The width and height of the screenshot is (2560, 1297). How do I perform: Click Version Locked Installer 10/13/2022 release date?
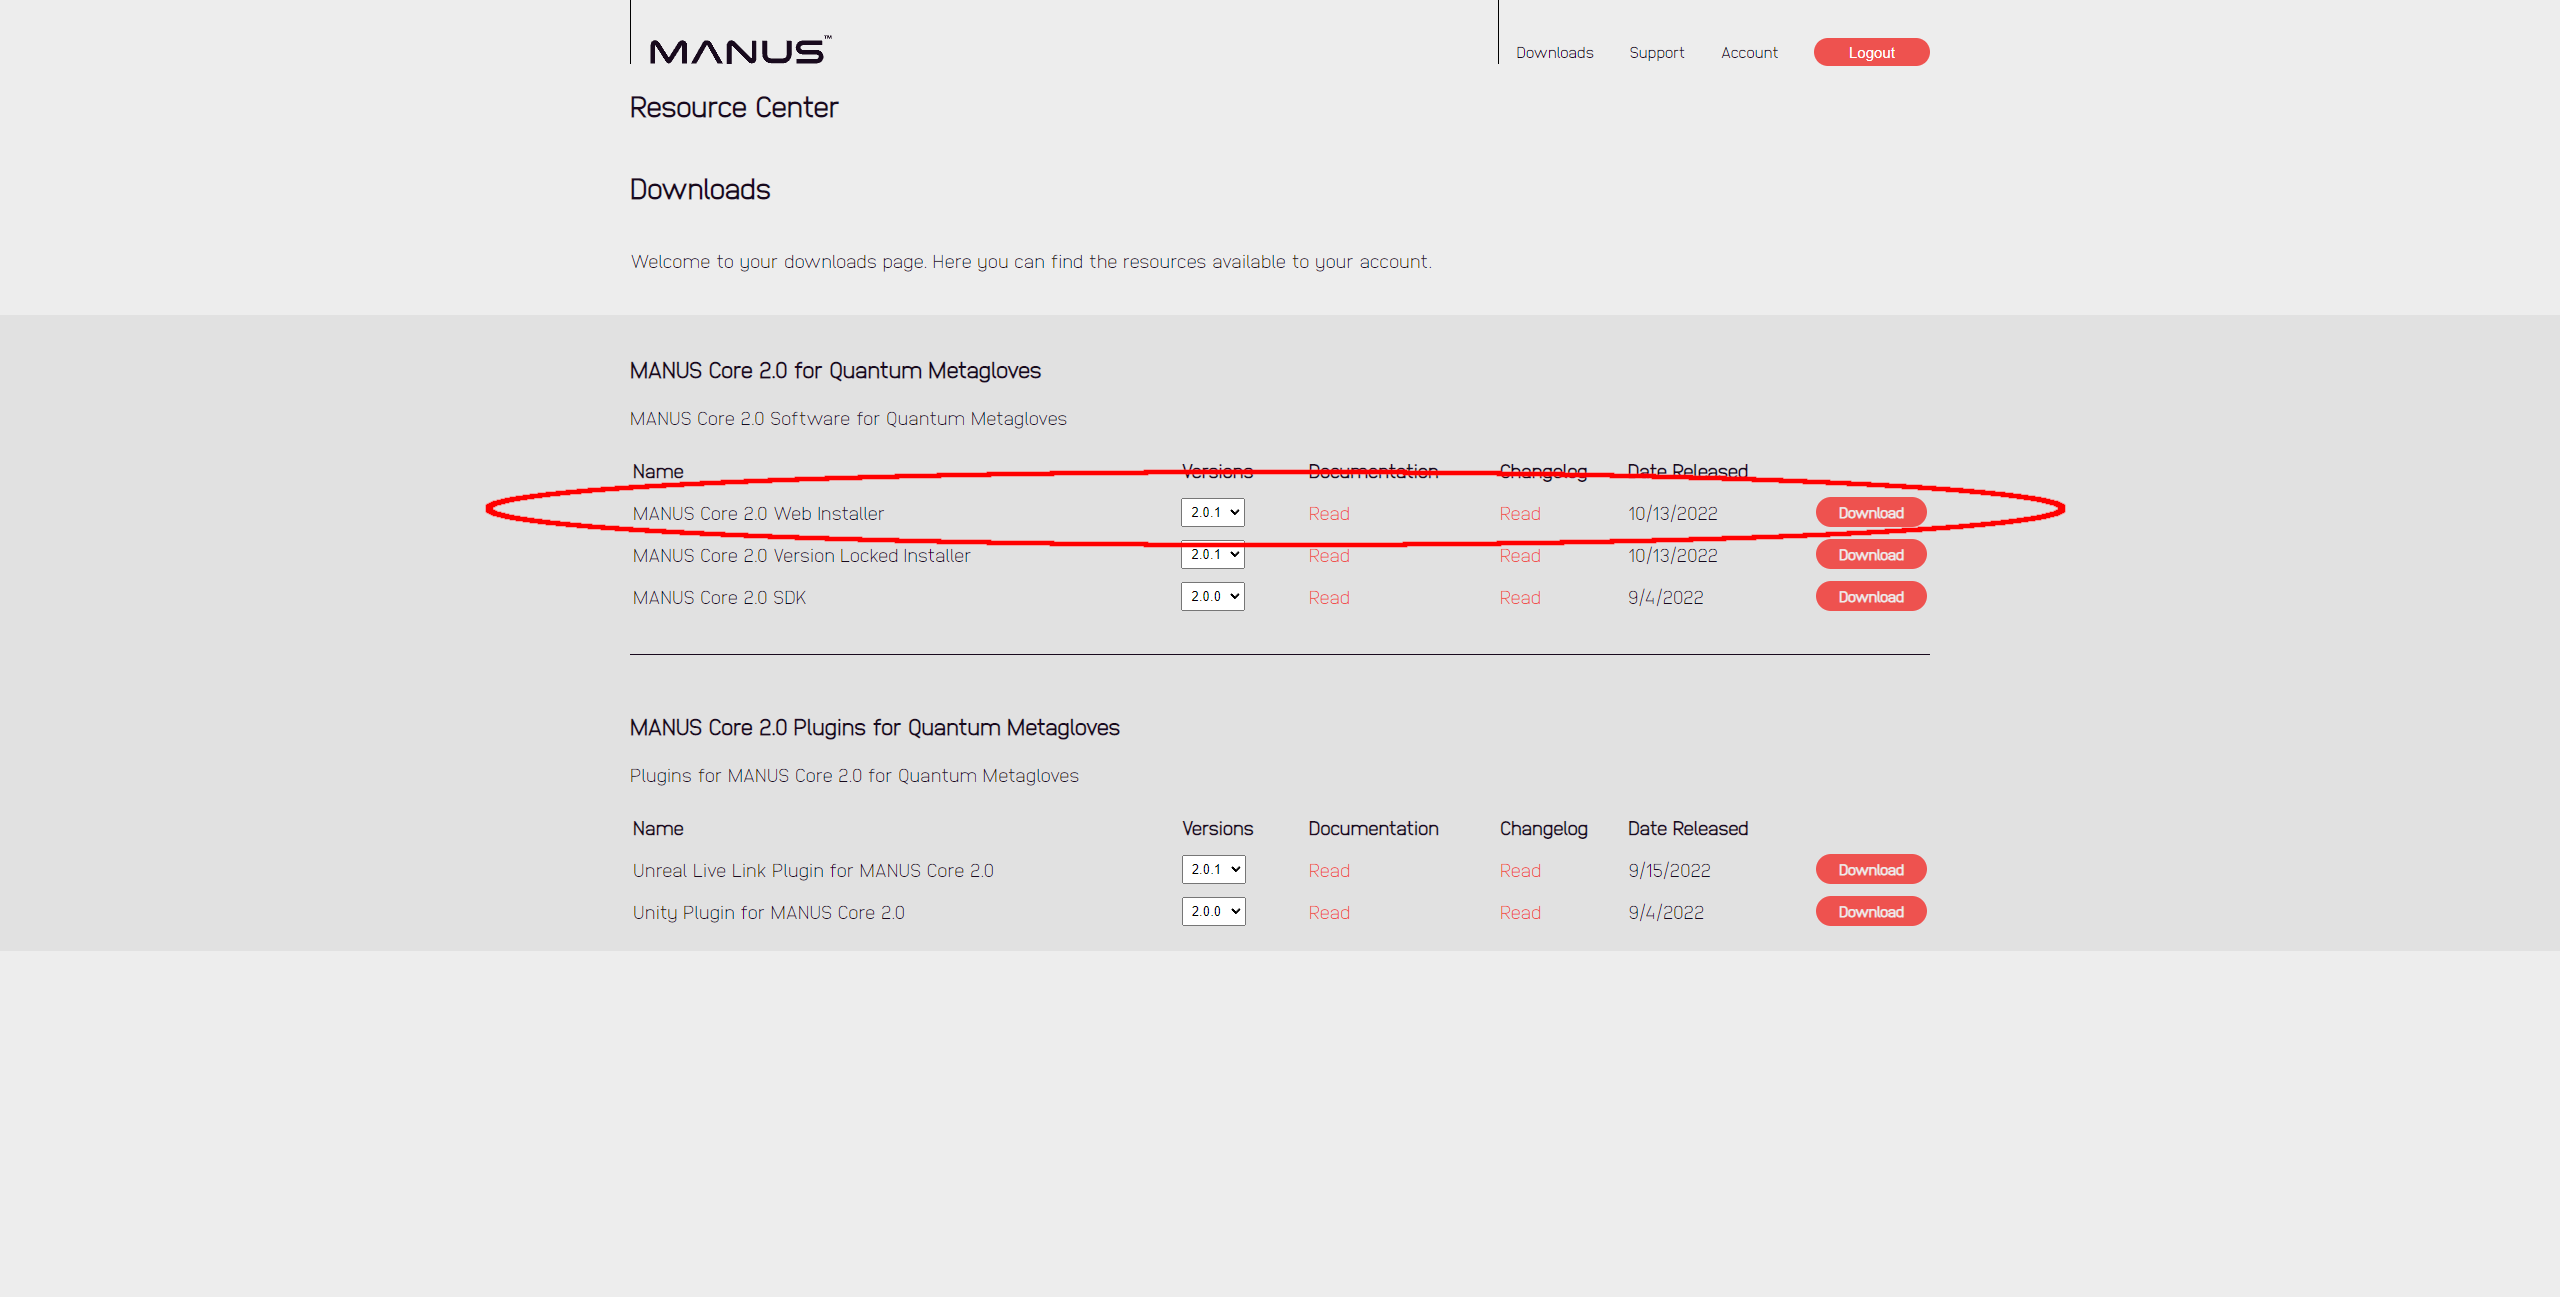(x=1672, y=555)
